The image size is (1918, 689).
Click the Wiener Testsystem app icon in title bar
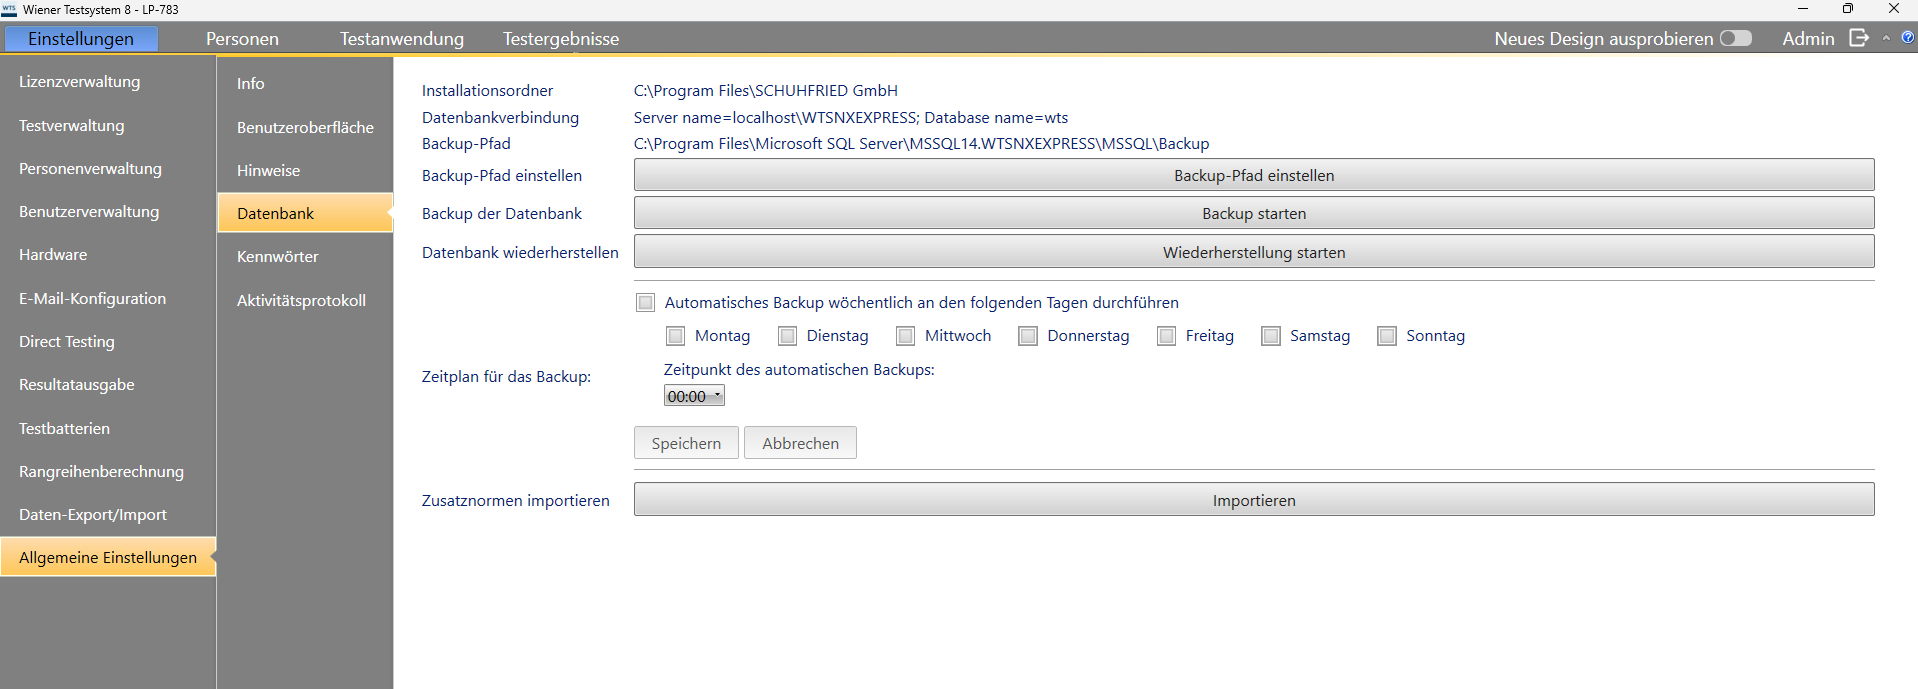(9, 9)
